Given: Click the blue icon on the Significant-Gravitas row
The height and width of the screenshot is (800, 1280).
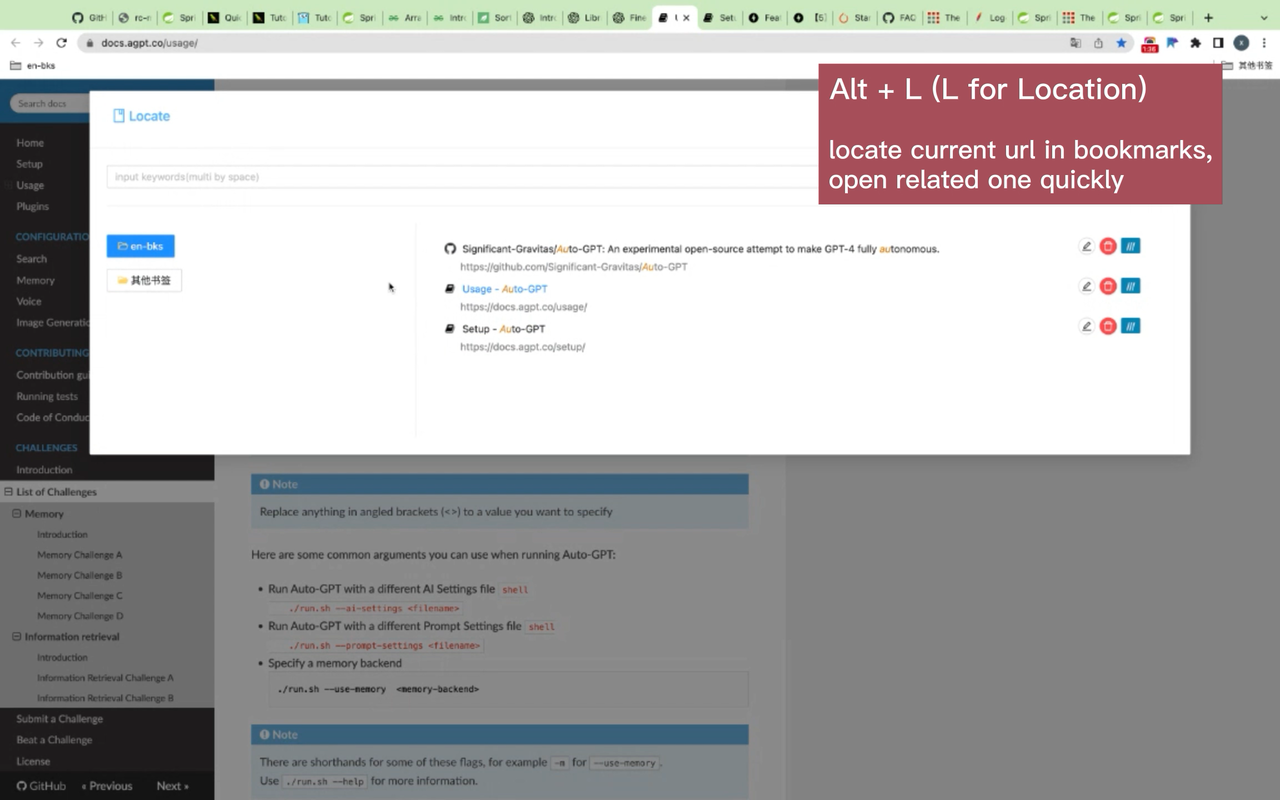Looking at the screenshot, I should [x=1130, y=246].
